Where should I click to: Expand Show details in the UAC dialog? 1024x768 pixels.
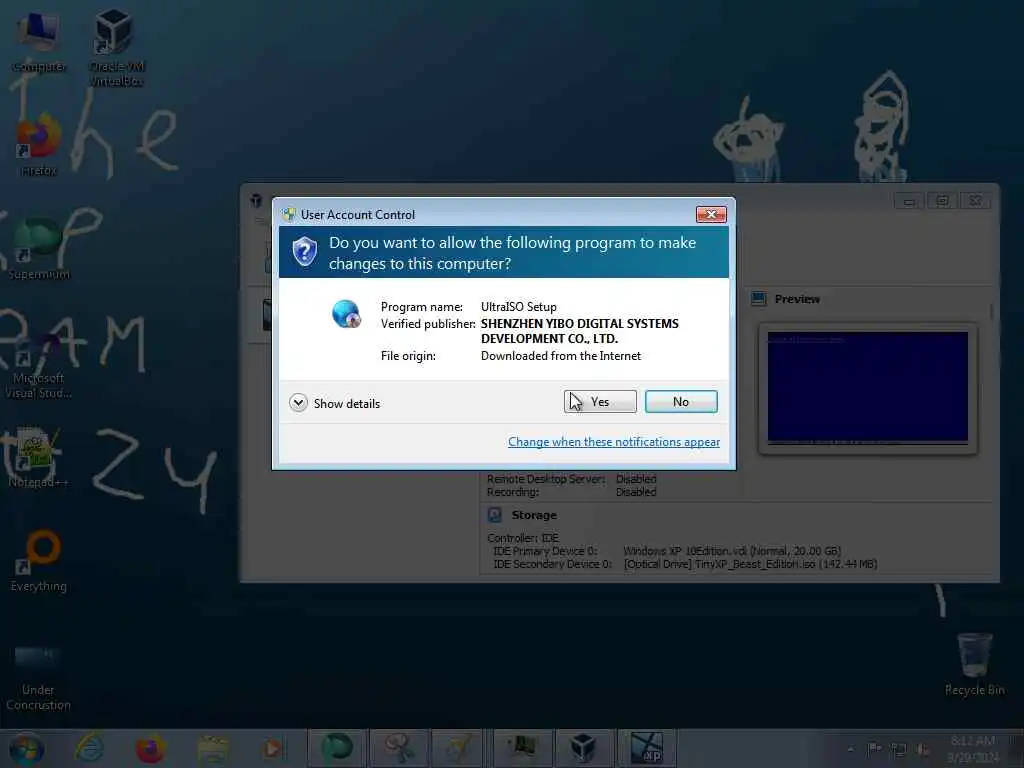click(334, 403)
